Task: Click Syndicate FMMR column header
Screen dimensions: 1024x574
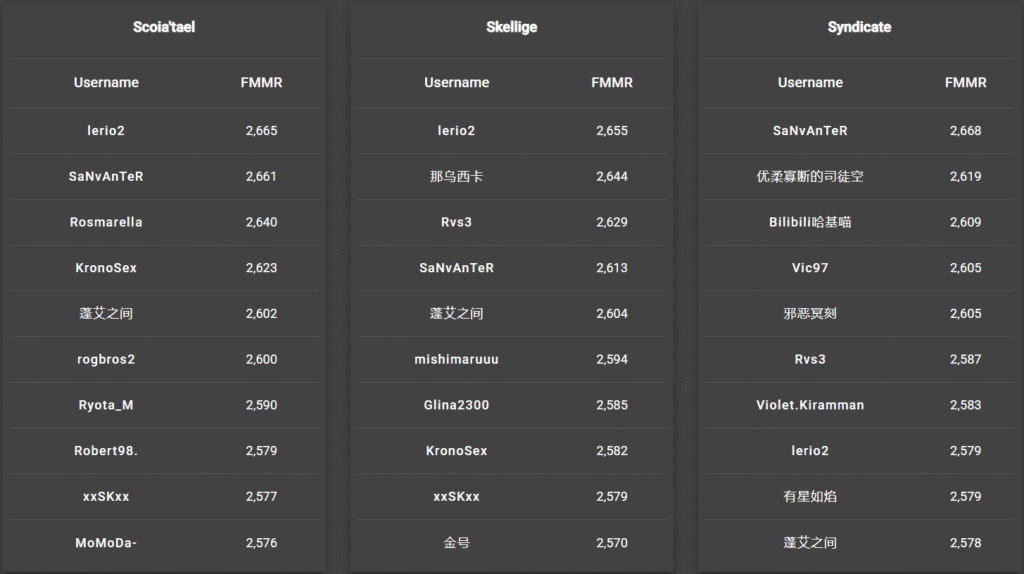Action: tap(965, 83)
